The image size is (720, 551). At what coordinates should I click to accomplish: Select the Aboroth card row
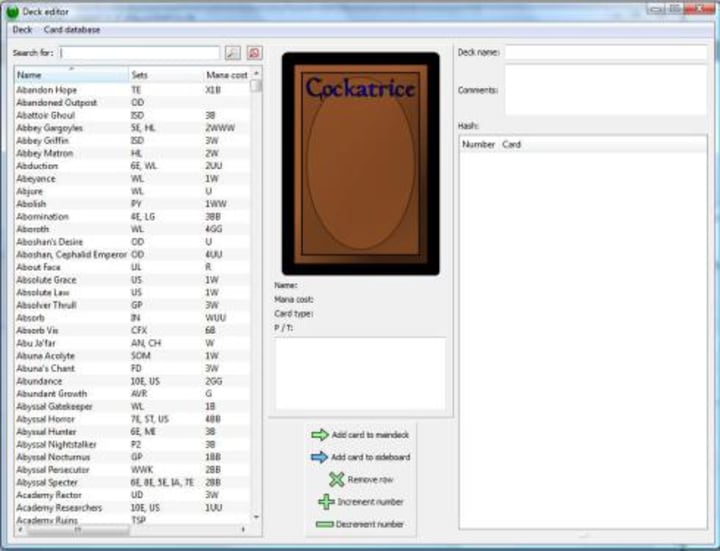133,229
